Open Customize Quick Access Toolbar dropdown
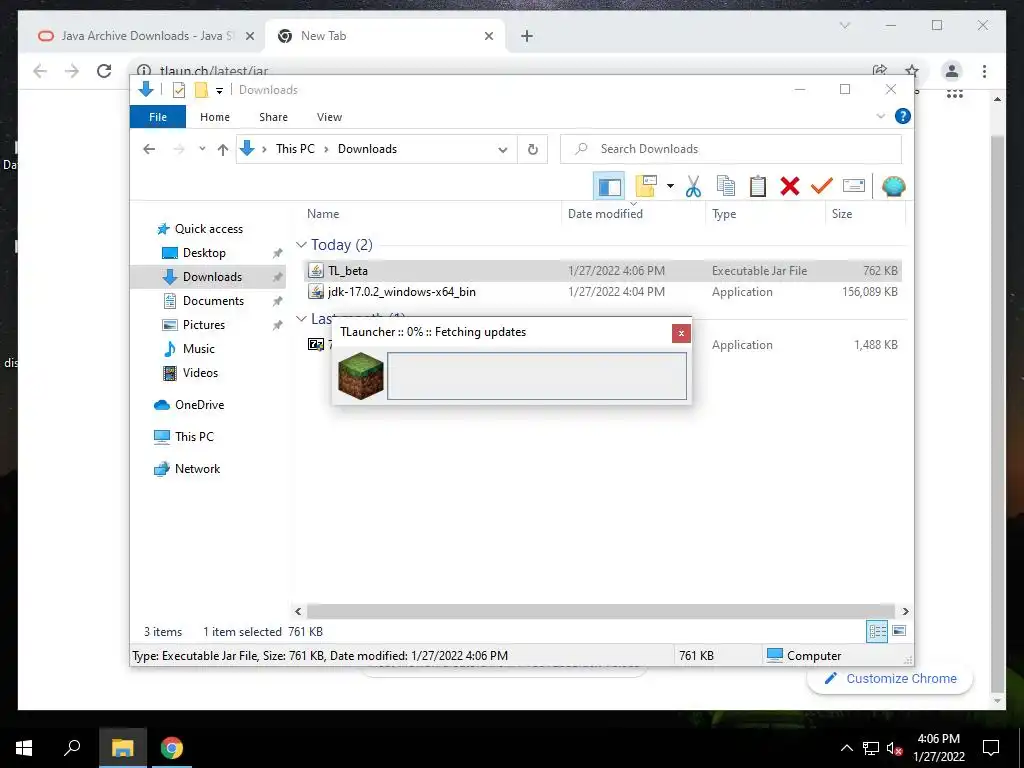1024x768 pixels. pyautogui.click(x=219, y=91)
